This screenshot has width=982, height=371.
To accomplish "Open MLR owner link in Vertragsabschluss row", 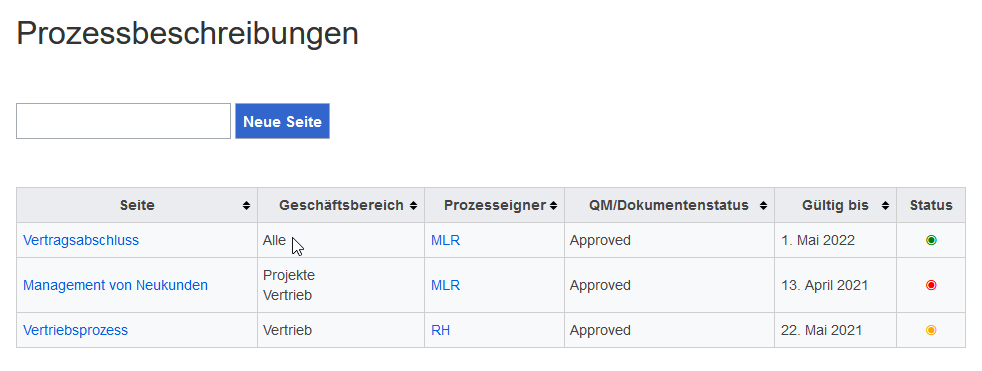I will click(x=445, y=240).
